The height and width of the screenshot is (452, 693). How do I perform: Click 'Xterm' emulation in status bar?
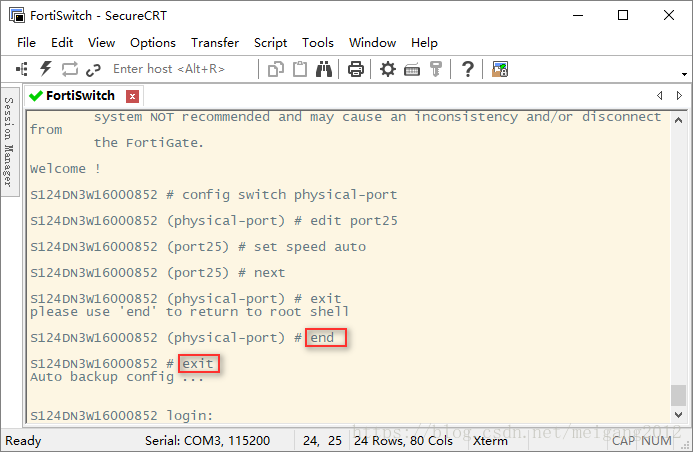click(490, 441)
